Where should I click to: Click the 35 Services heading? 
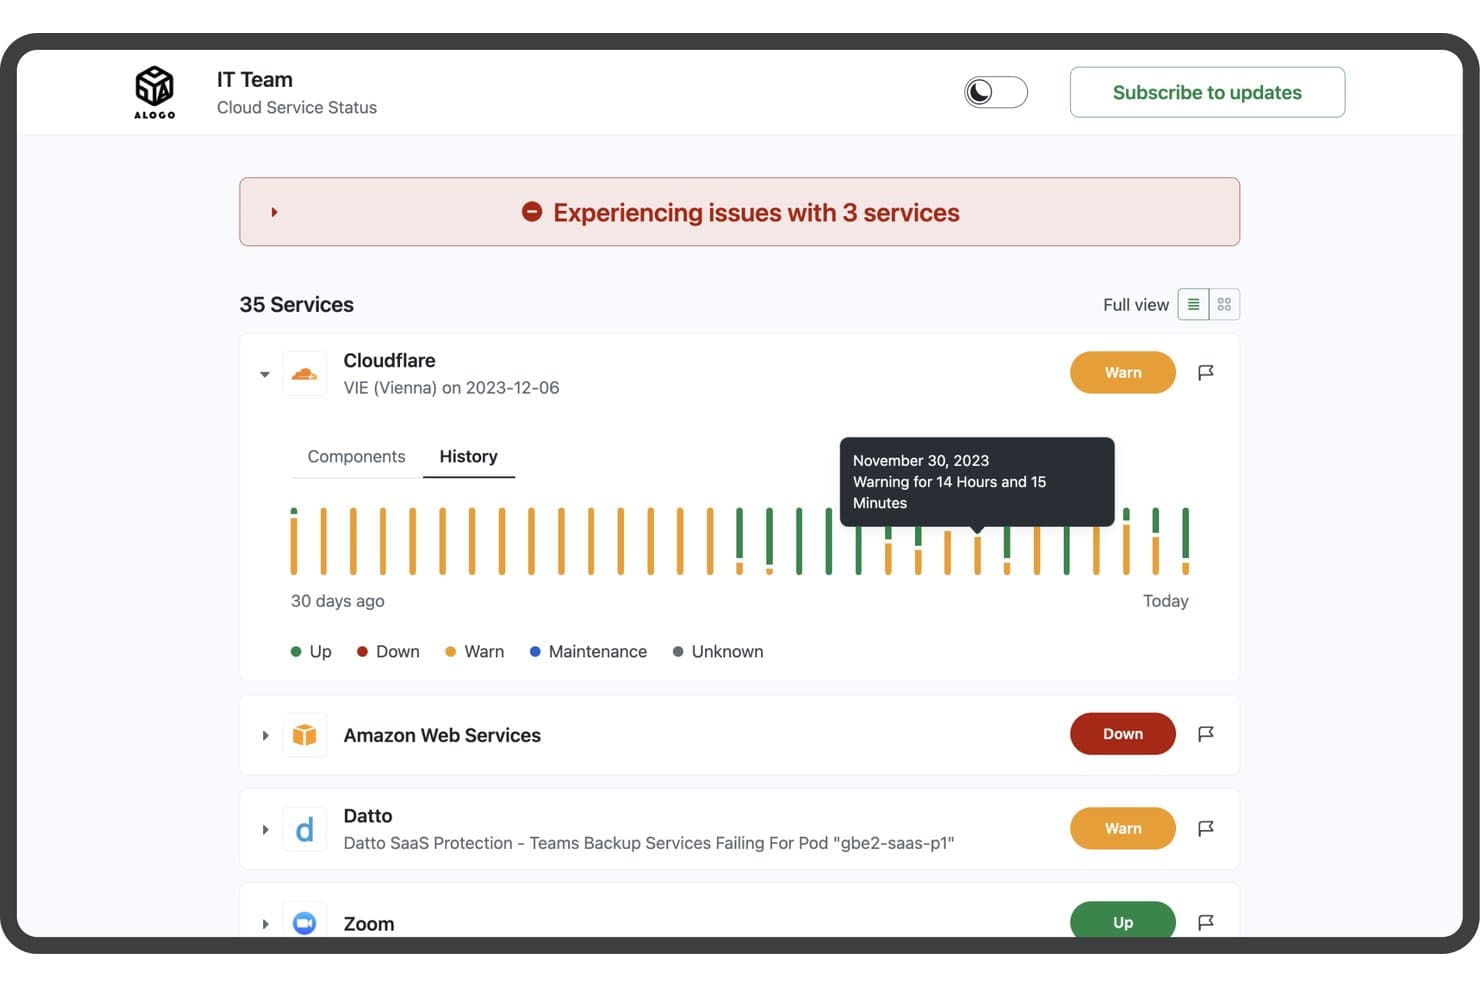[296, 304]
